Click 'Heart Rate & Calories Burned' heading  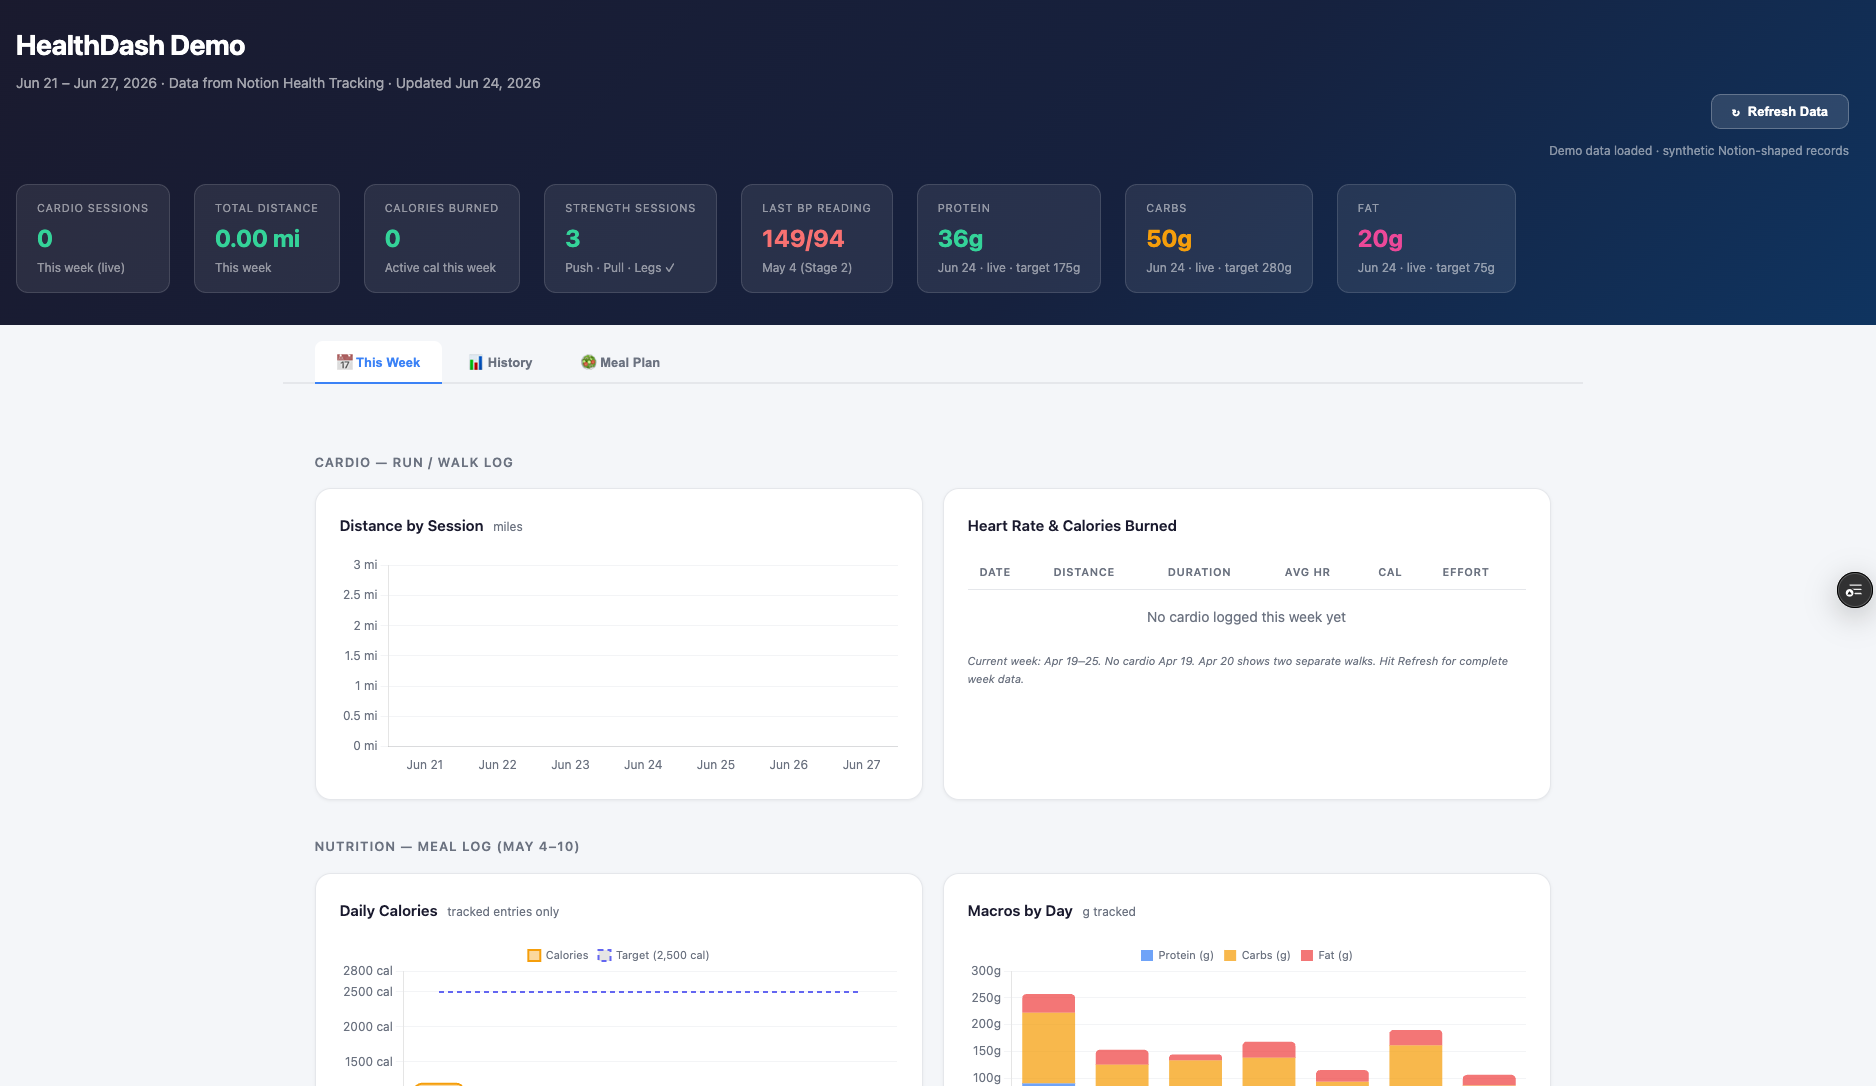[1072, 526]
